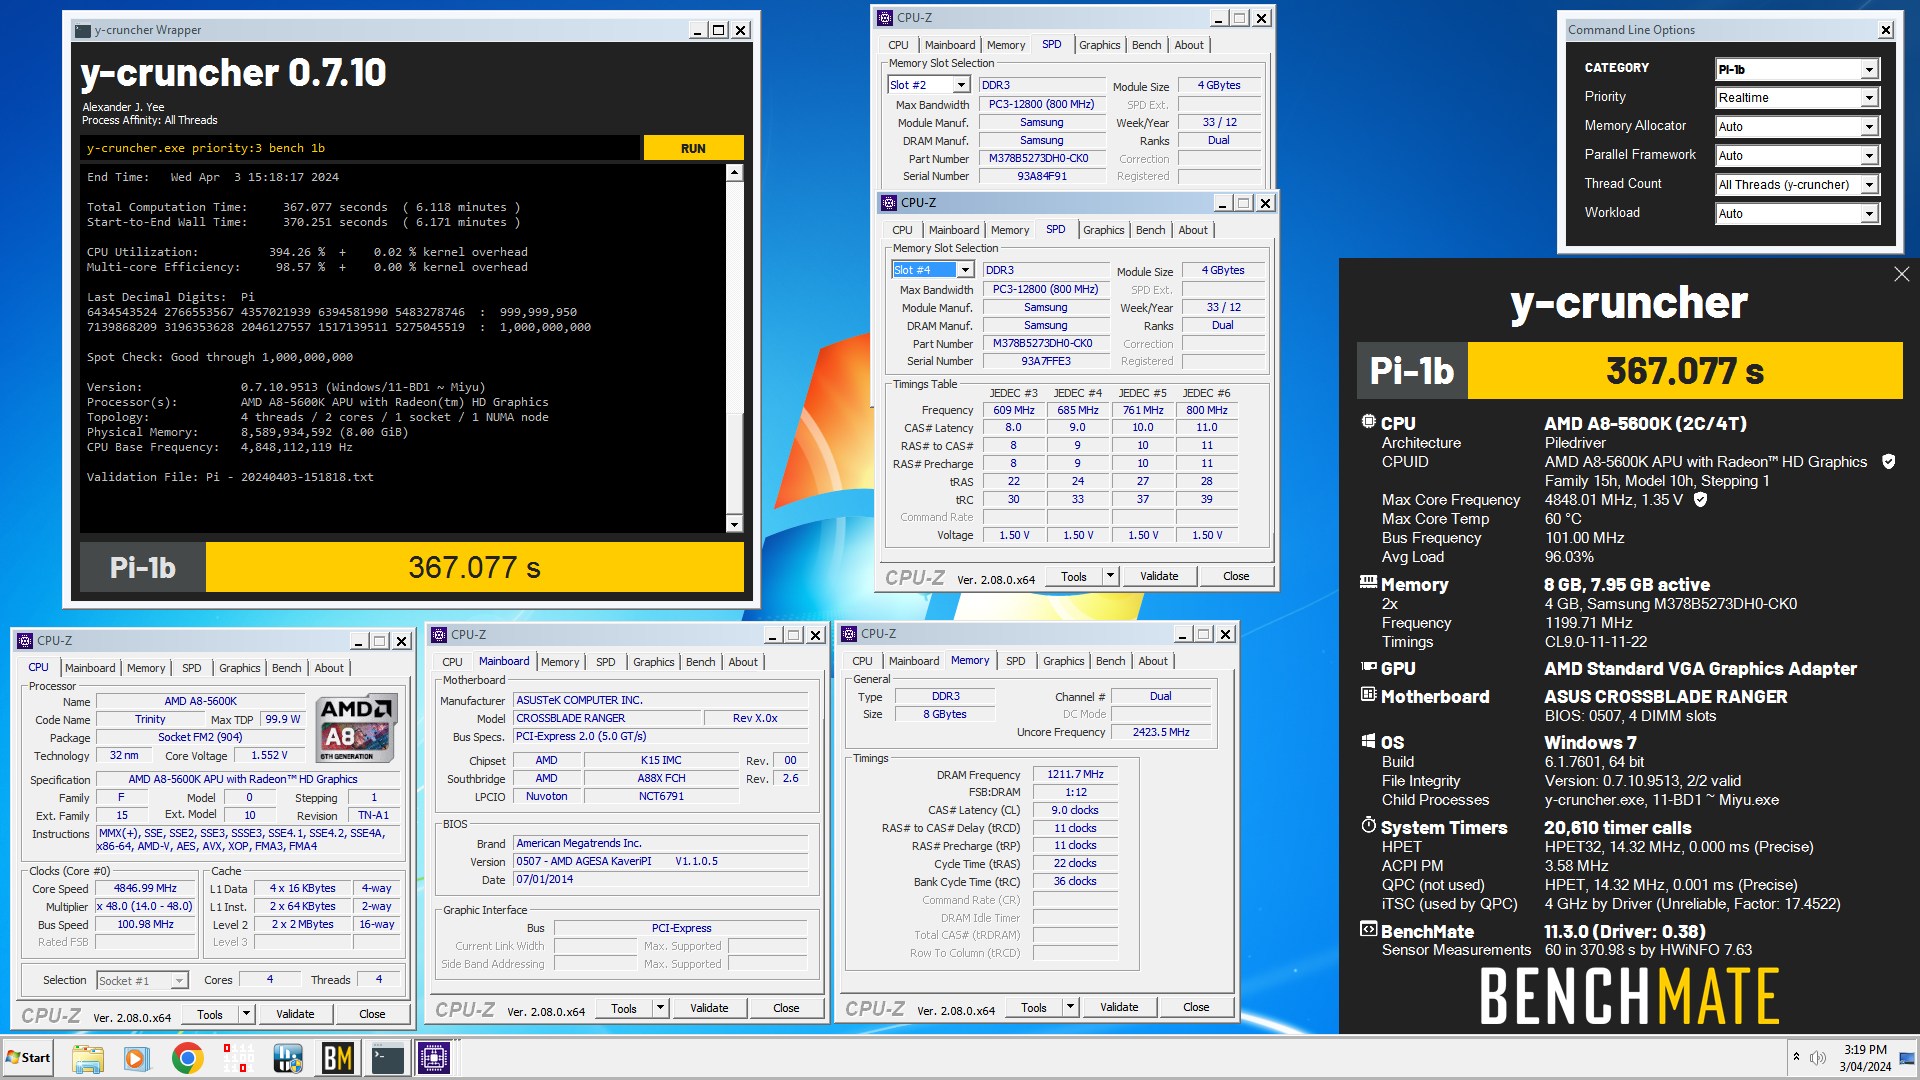Open Bench tab in CPU-Z Memory window

click(1110, 661)
